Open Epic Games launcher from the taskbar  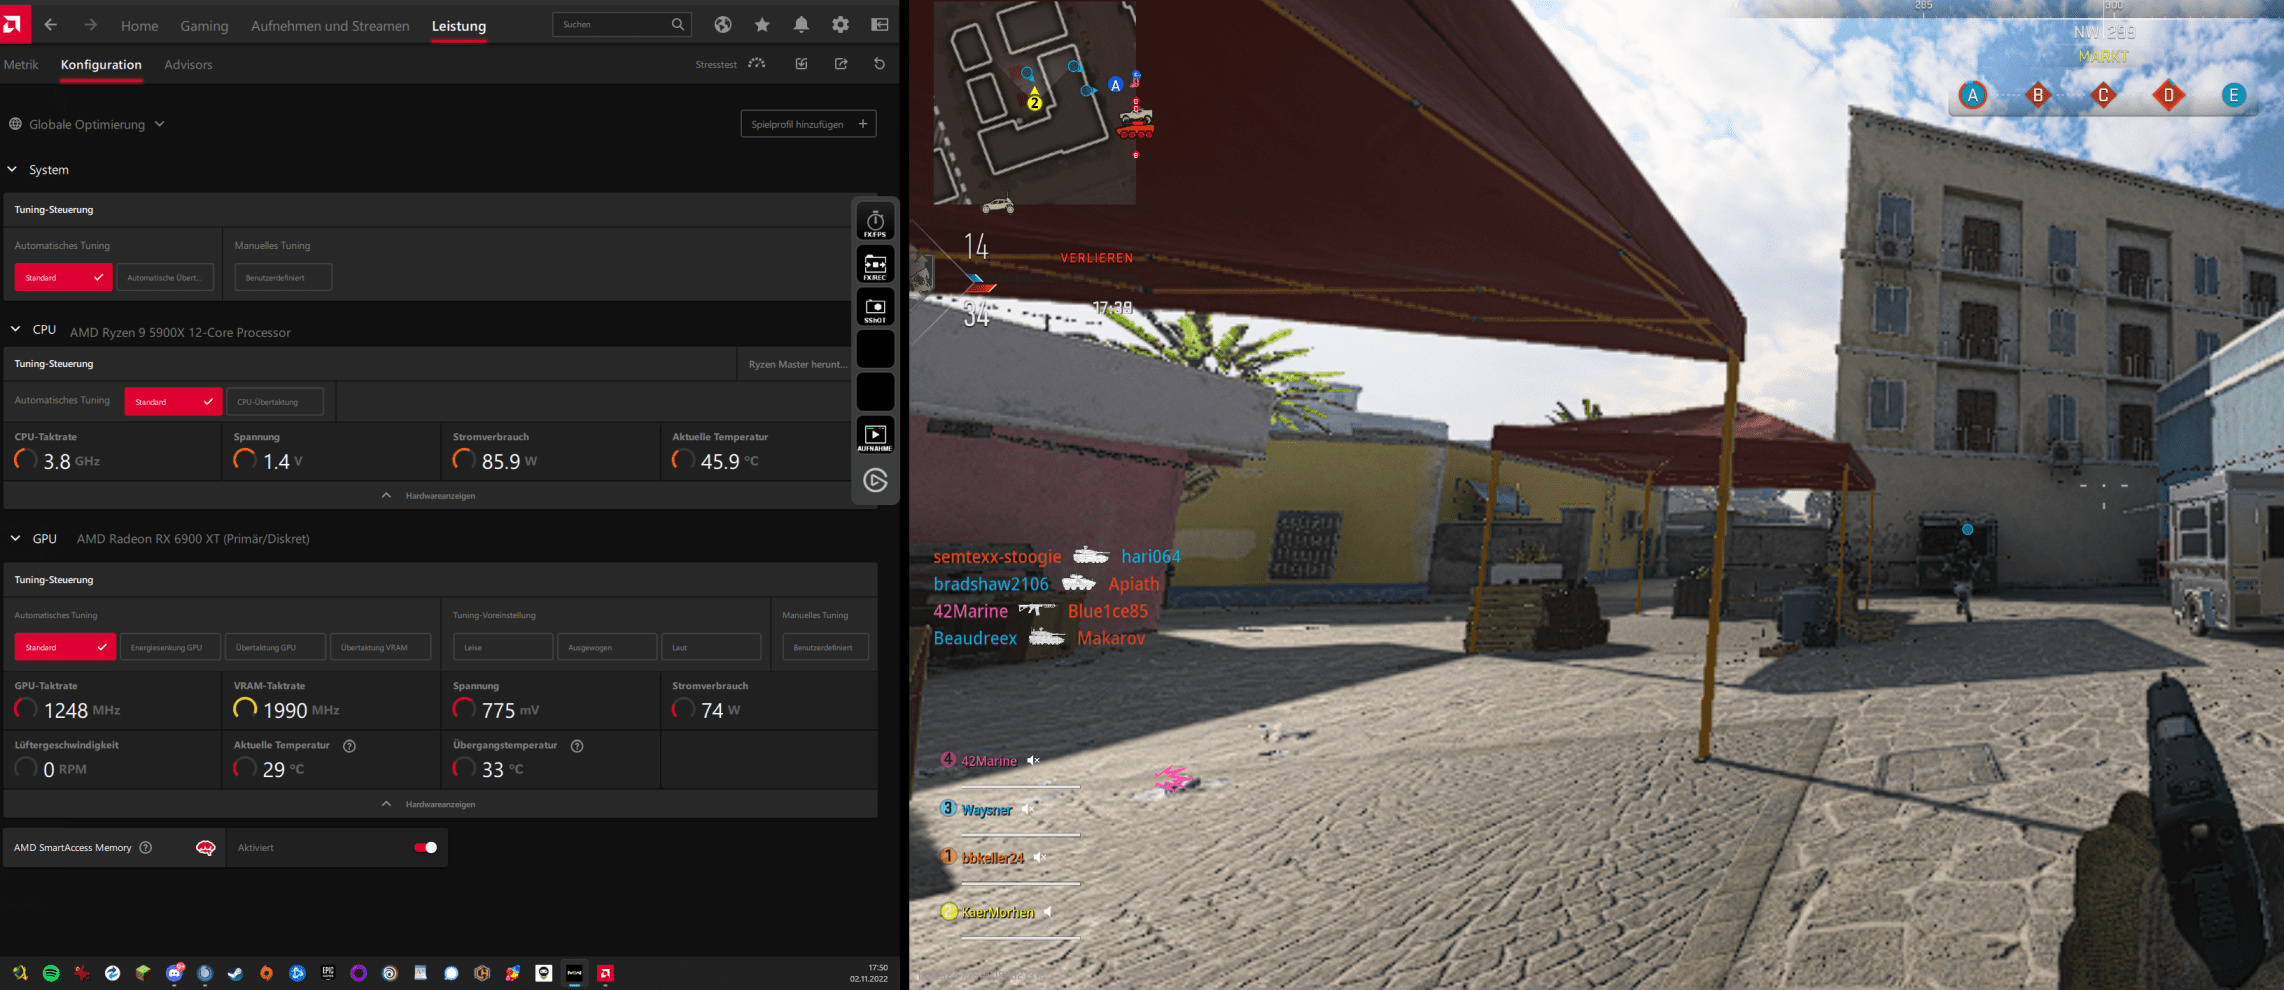[328, 973]
